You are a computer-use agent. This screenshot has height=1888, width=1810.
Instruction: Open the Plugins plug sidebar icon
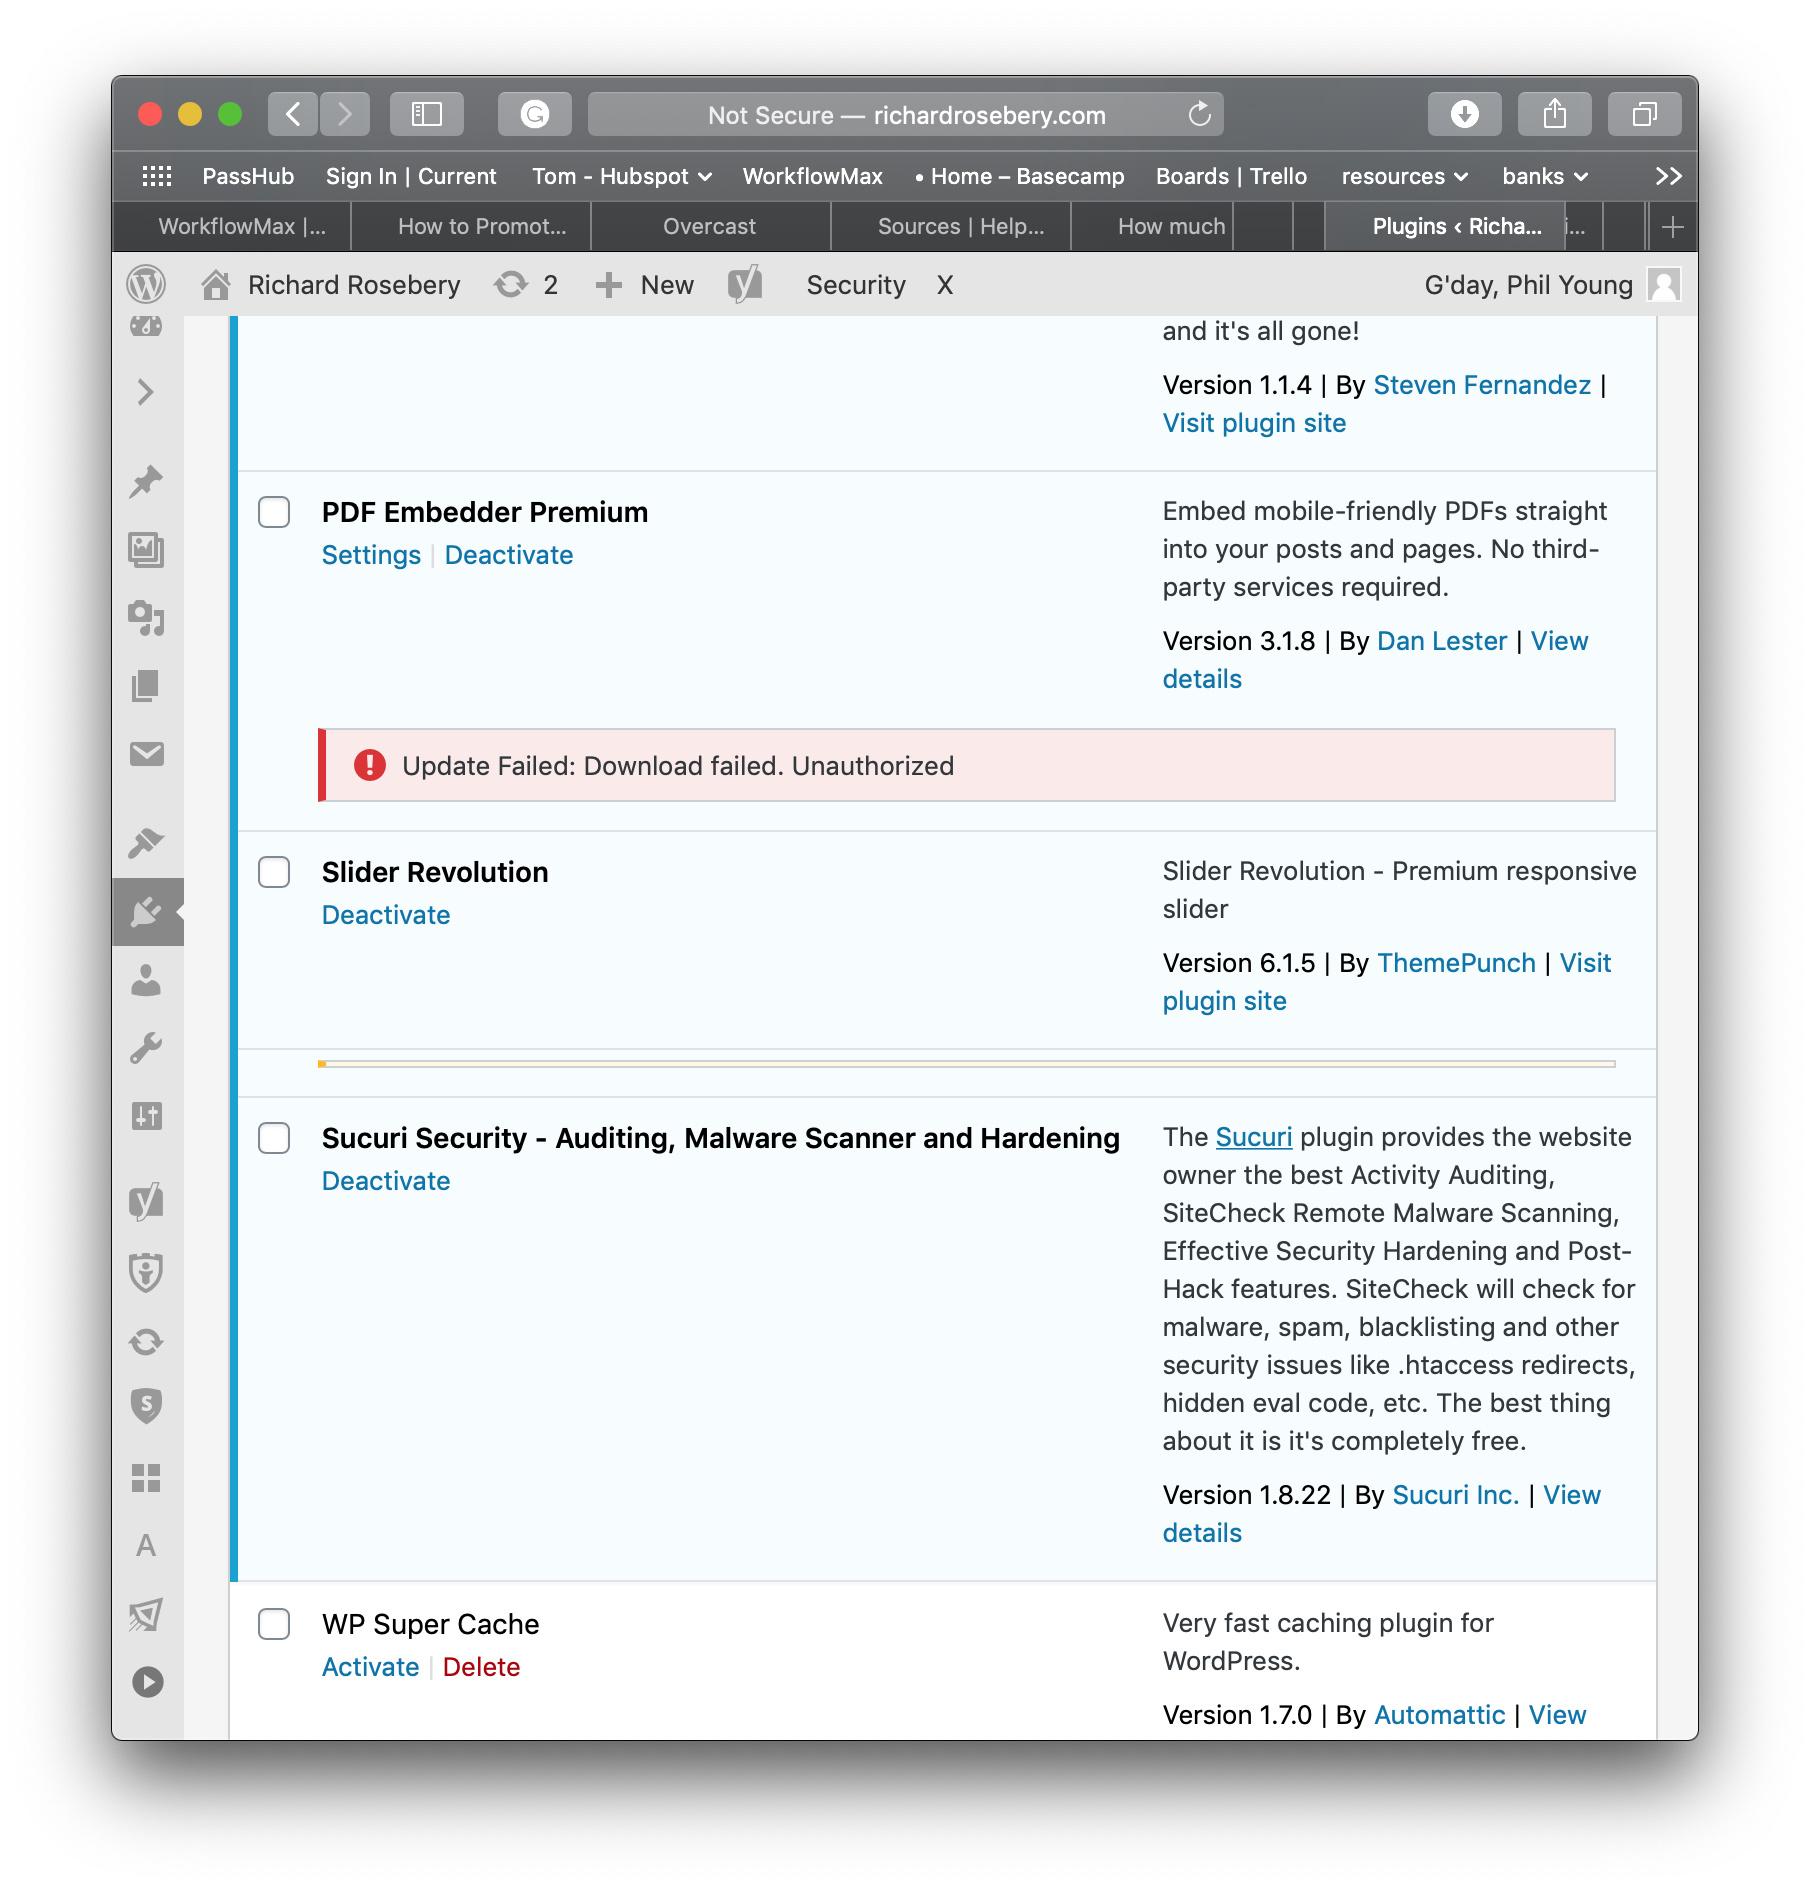click(146, 911)
